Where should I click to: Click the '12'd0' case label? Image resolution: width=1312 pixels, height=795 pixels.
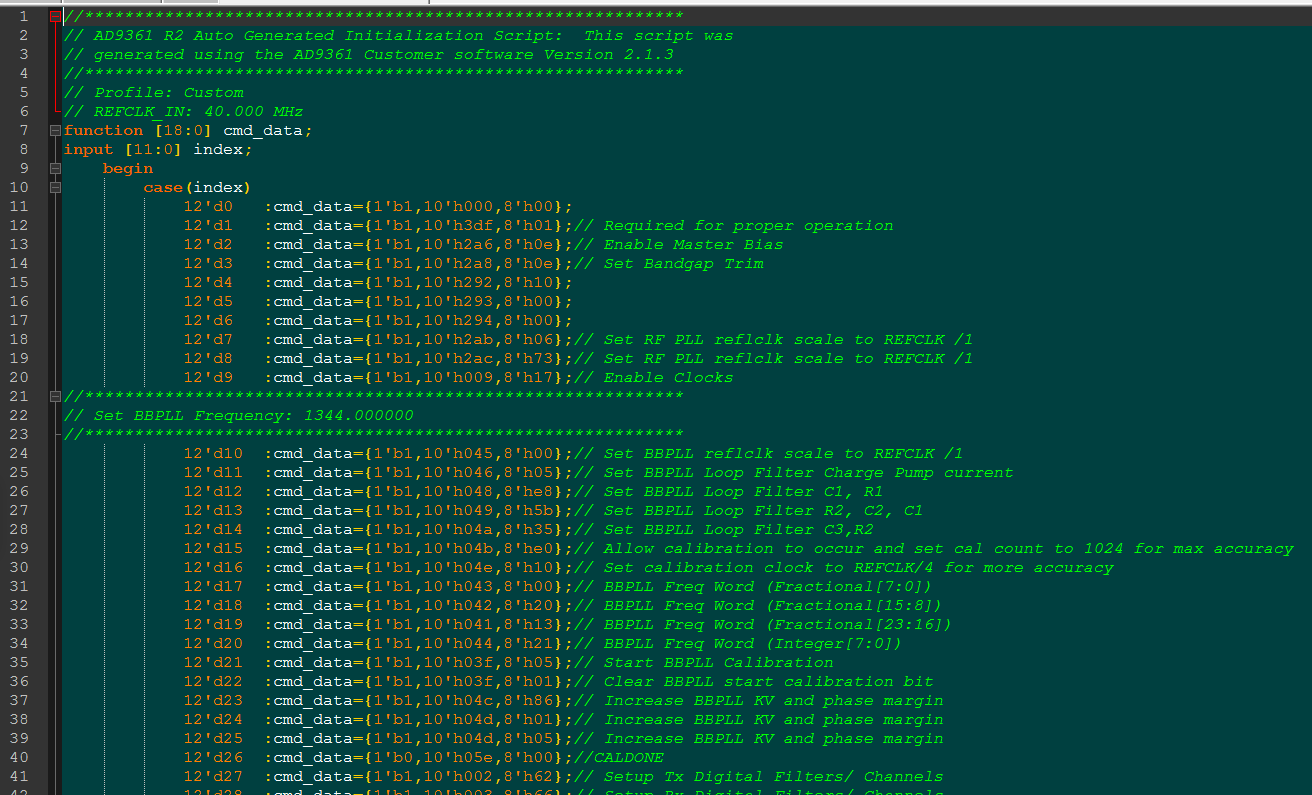tap(209, 207)
